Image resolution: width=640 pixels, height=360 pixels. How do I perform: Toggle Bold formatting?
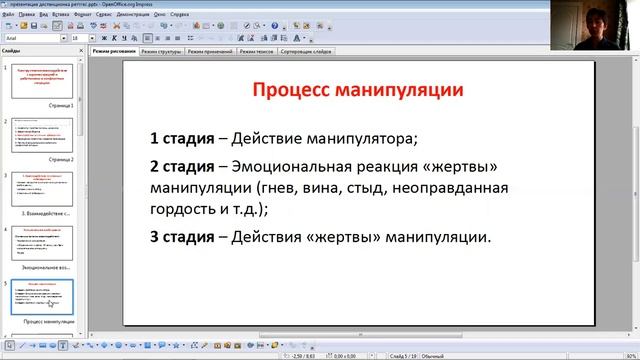[x=104, y=38]
